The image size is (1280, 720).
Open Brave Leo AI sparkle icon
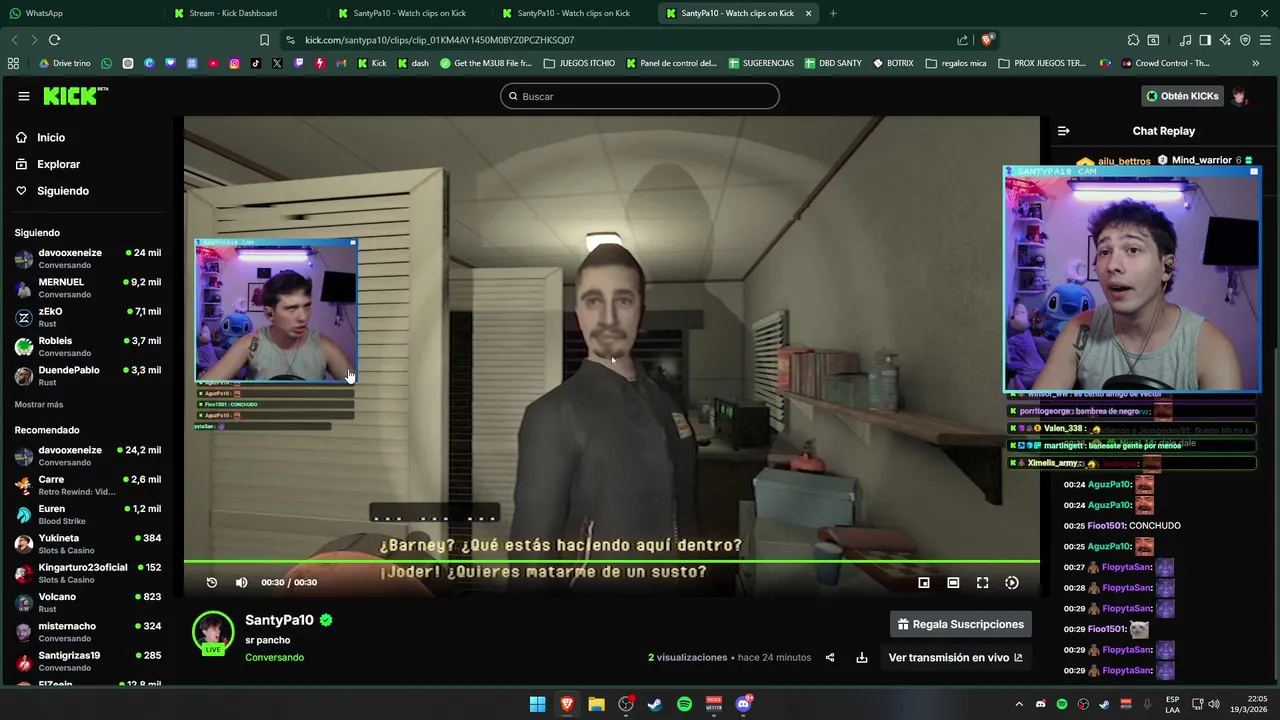pyautogui.click(x=1225, y=40)
